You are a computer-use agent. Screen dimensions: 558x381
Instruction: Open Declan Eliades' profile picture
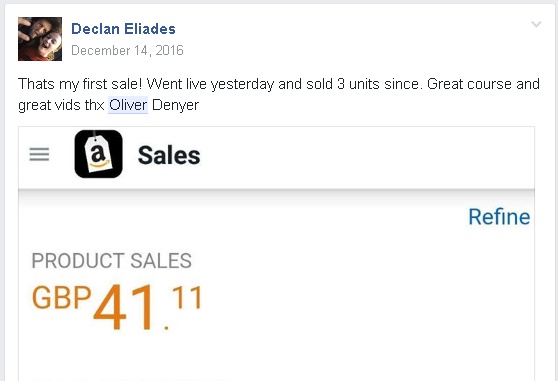point(40,39)
